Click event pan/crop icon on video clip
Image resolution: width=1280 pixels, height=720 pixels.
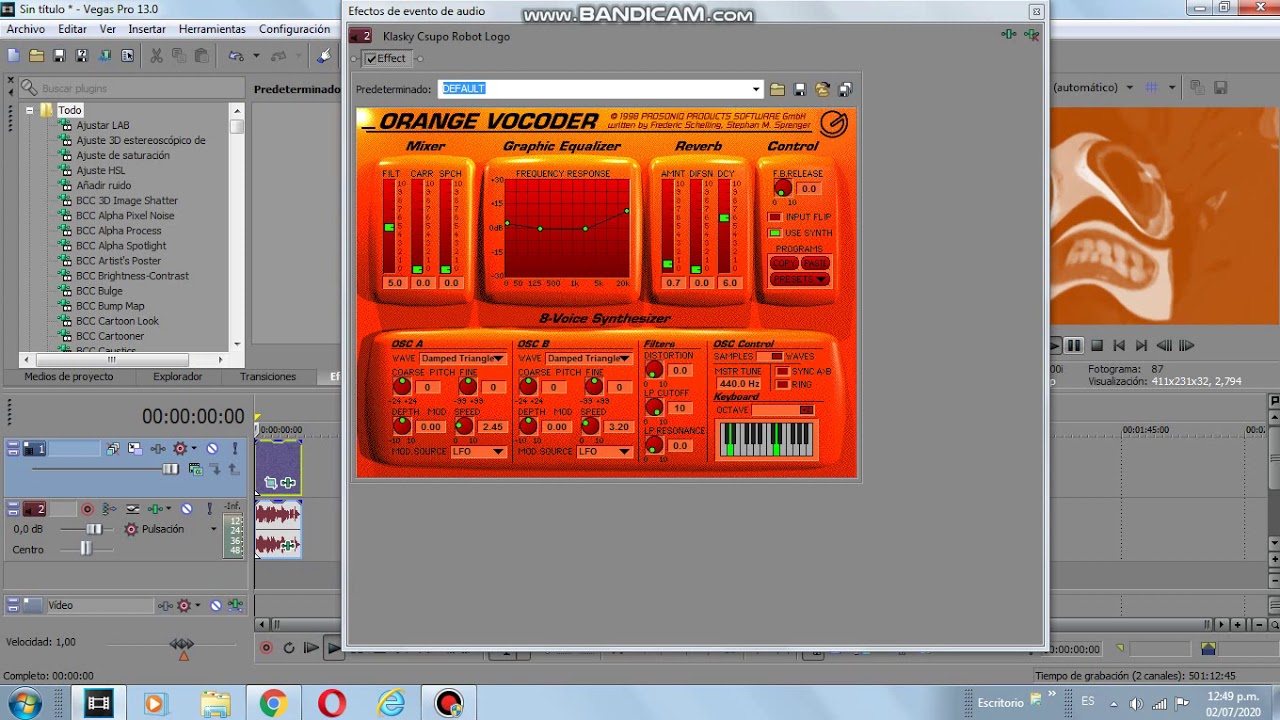(271, 483)
